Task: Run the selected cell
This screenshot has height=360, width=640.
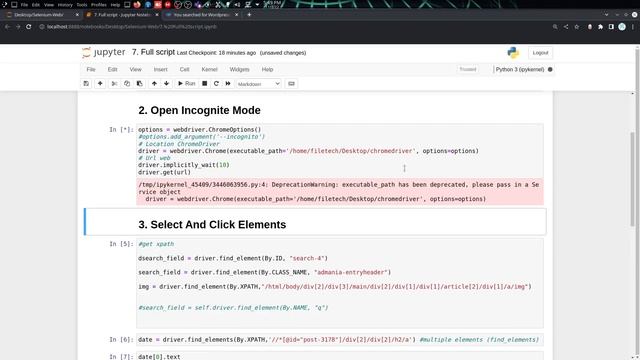Action: (x=187, y=84)
